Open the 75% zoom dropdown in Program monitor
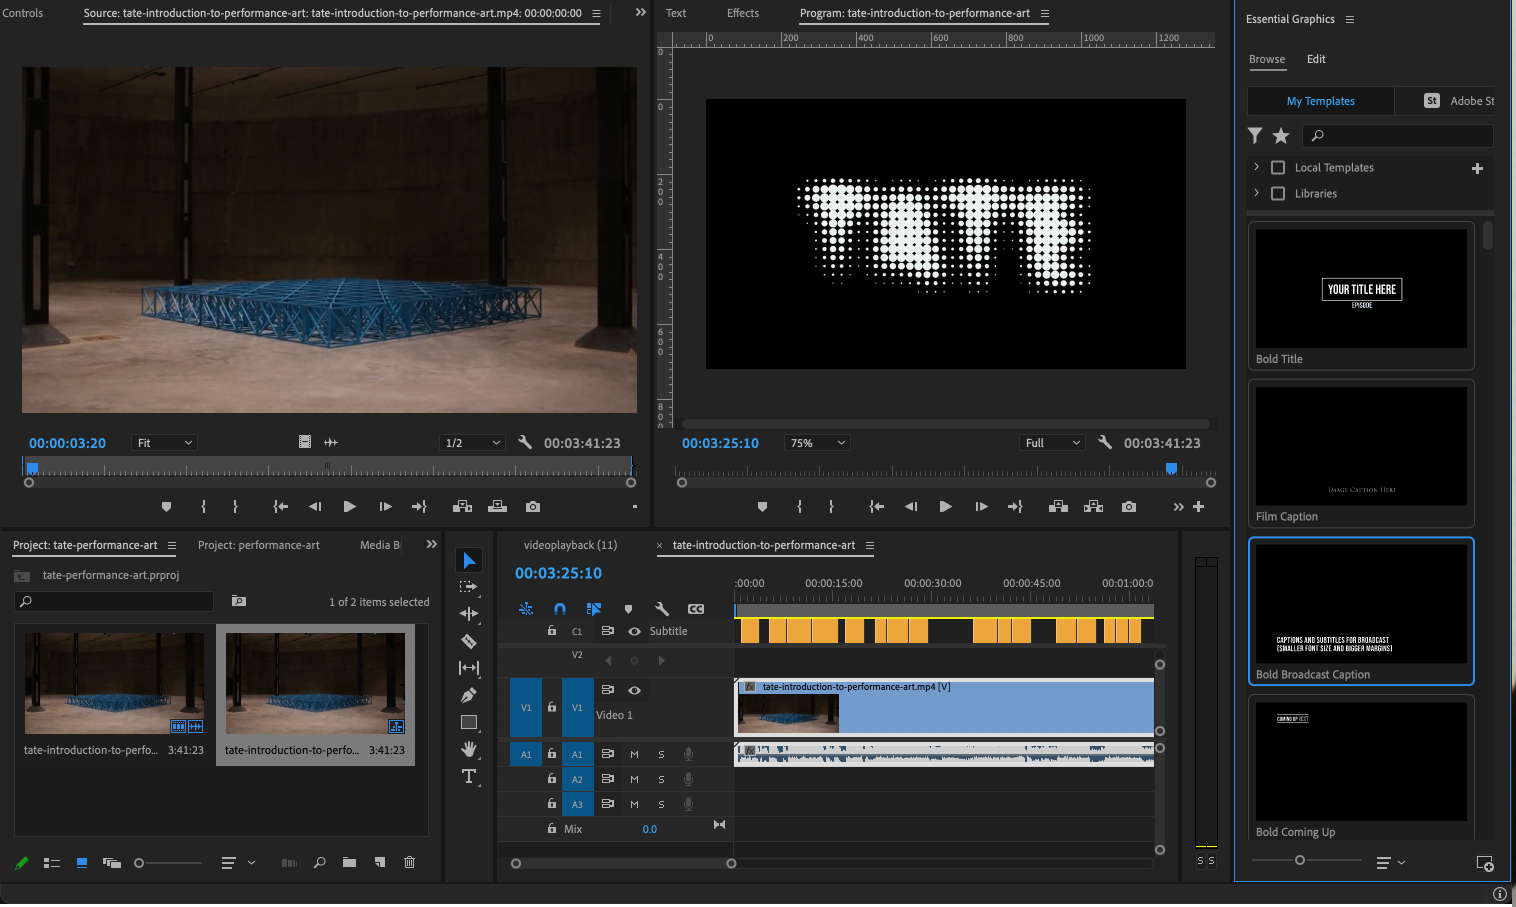Image resolution: width=1516 pixels, height=907 pixels. [x=817, y=442]
